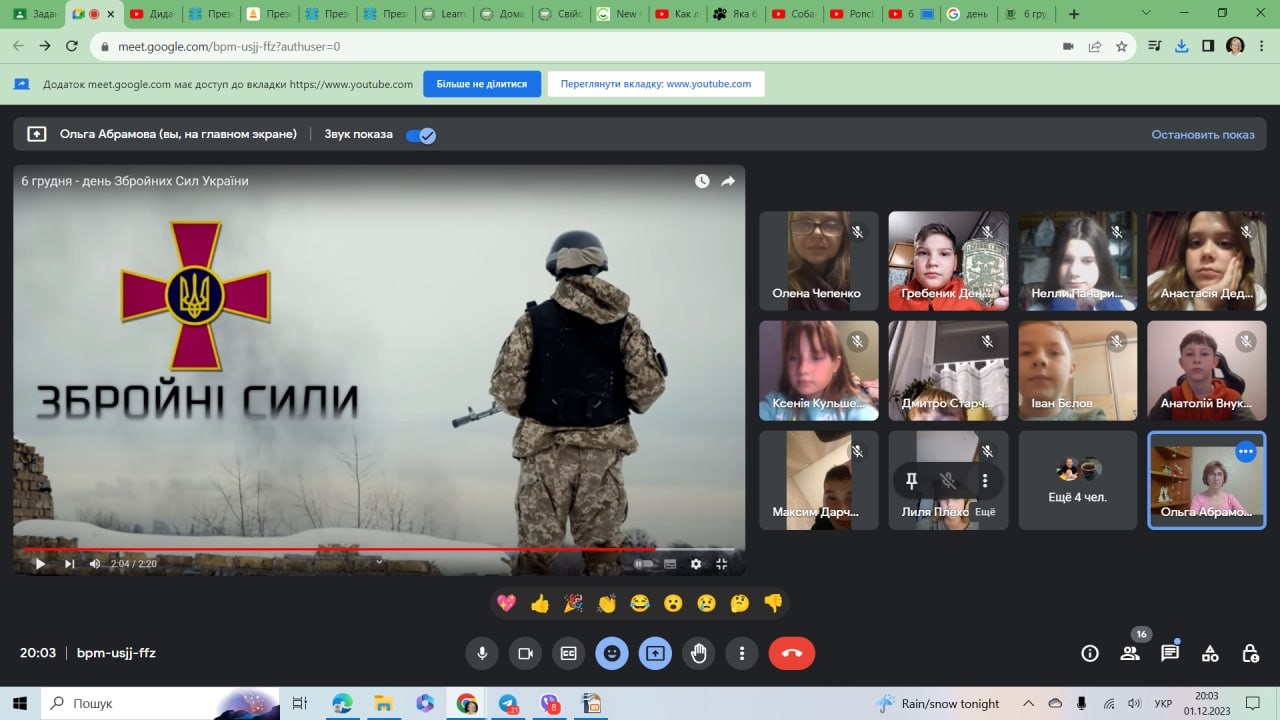Open the meeting chat panel
The width and height of the screenshot is (1280, 720).
click(1169, 653)
